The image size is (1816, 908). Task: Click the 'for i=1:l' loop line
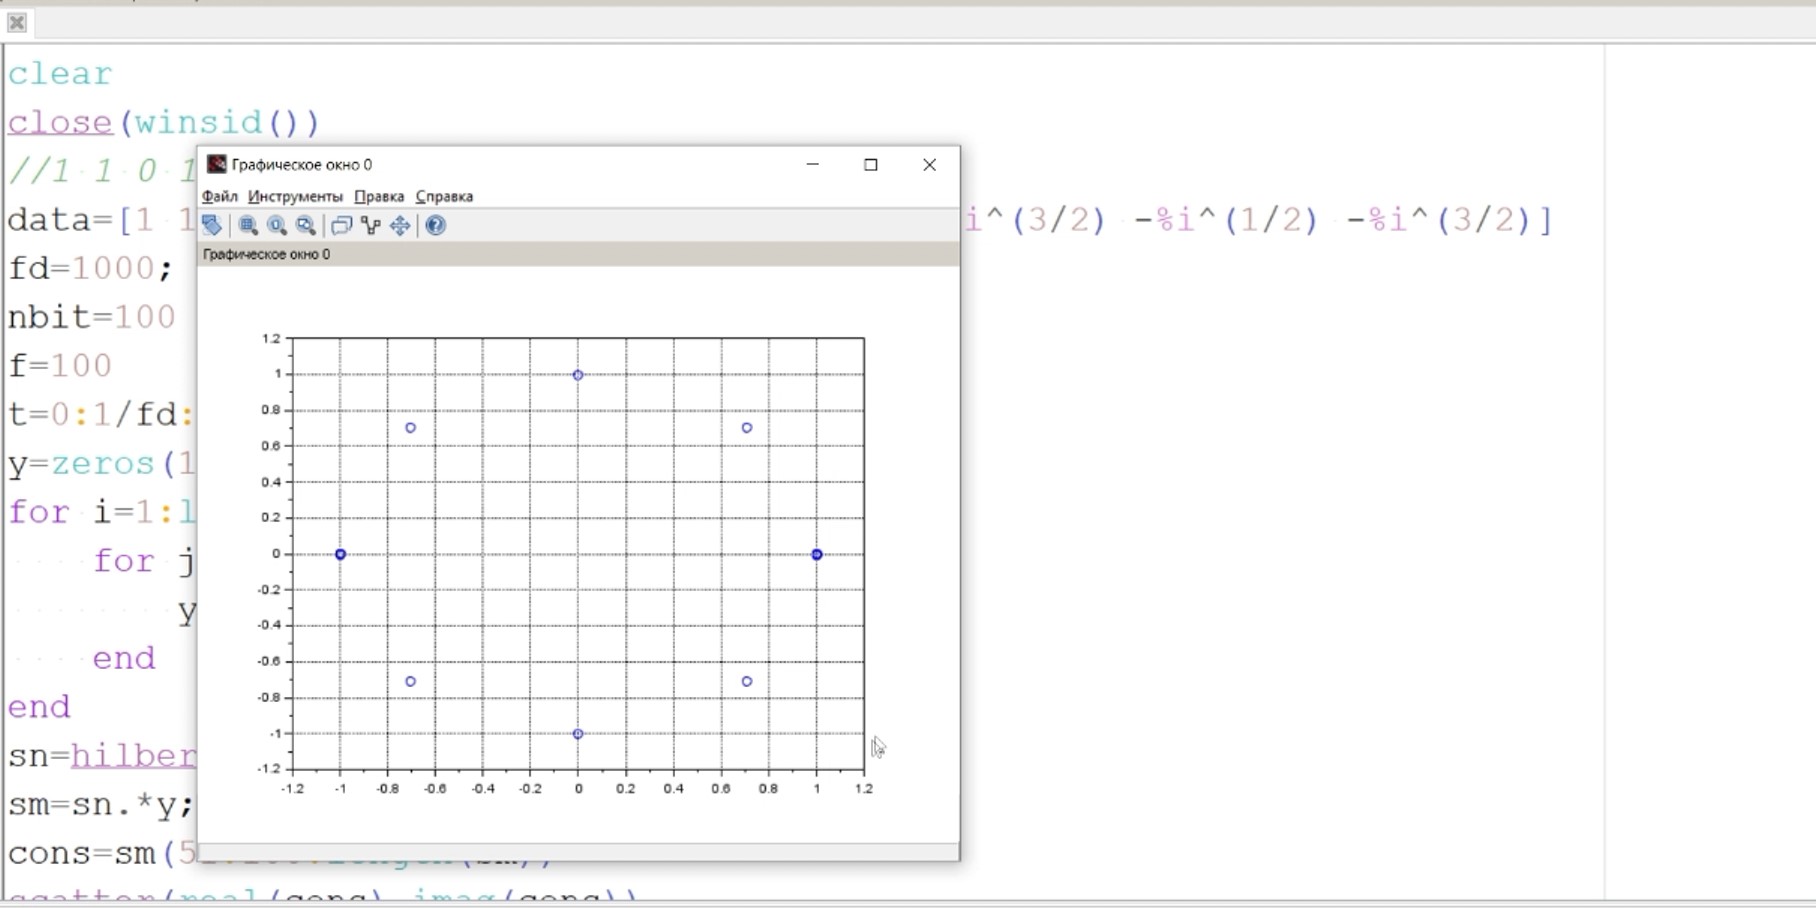tap(102, 512)
